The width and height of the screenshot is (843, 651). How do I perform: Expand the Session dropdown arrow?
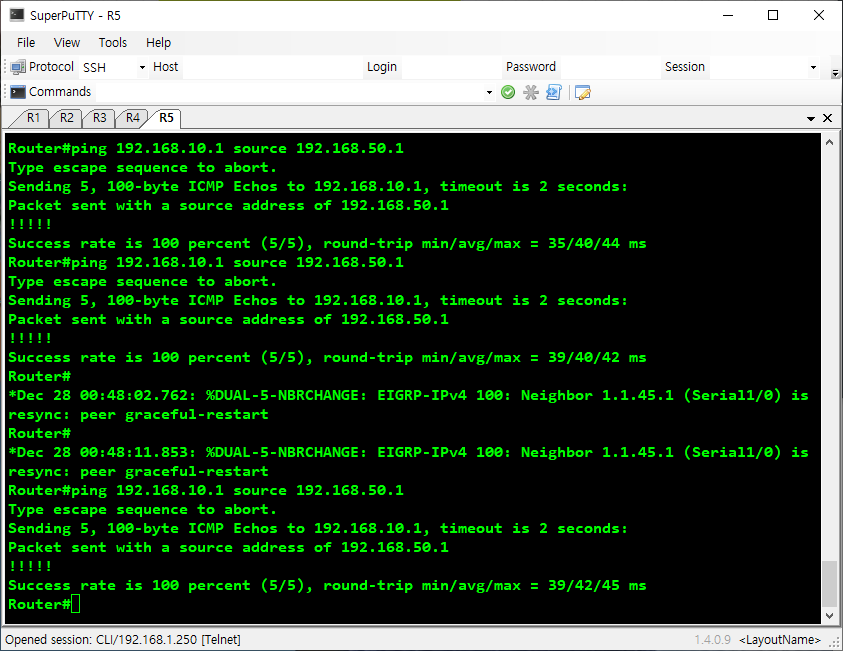(x=813, y=68)
